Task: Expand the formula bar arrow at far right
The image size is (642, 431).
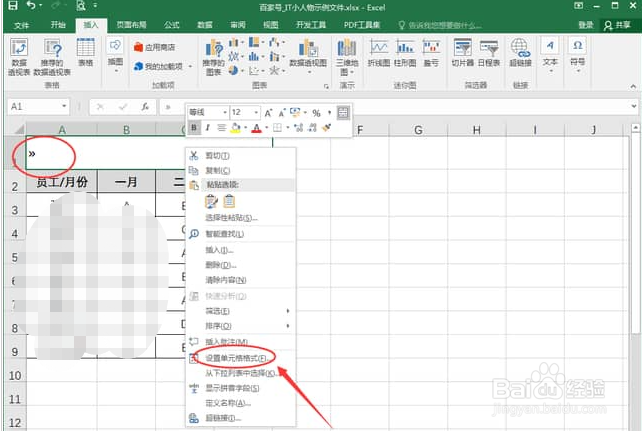Action: tap(634, 107)
